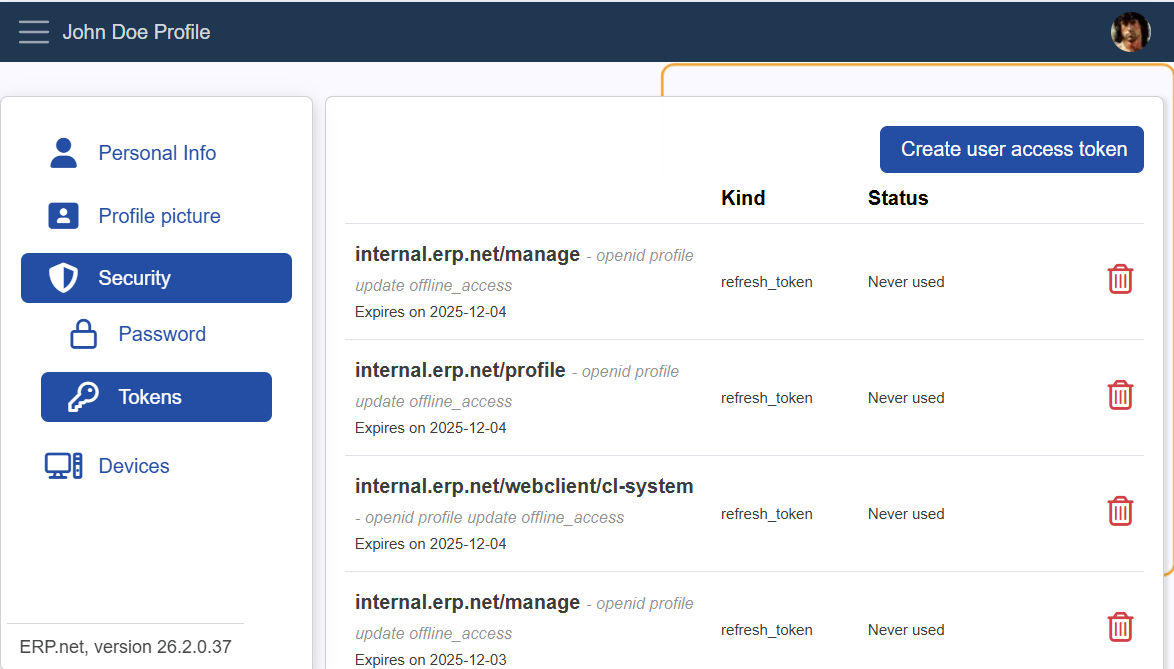
Task: Open the Security settings section
Action: (155, 277)
